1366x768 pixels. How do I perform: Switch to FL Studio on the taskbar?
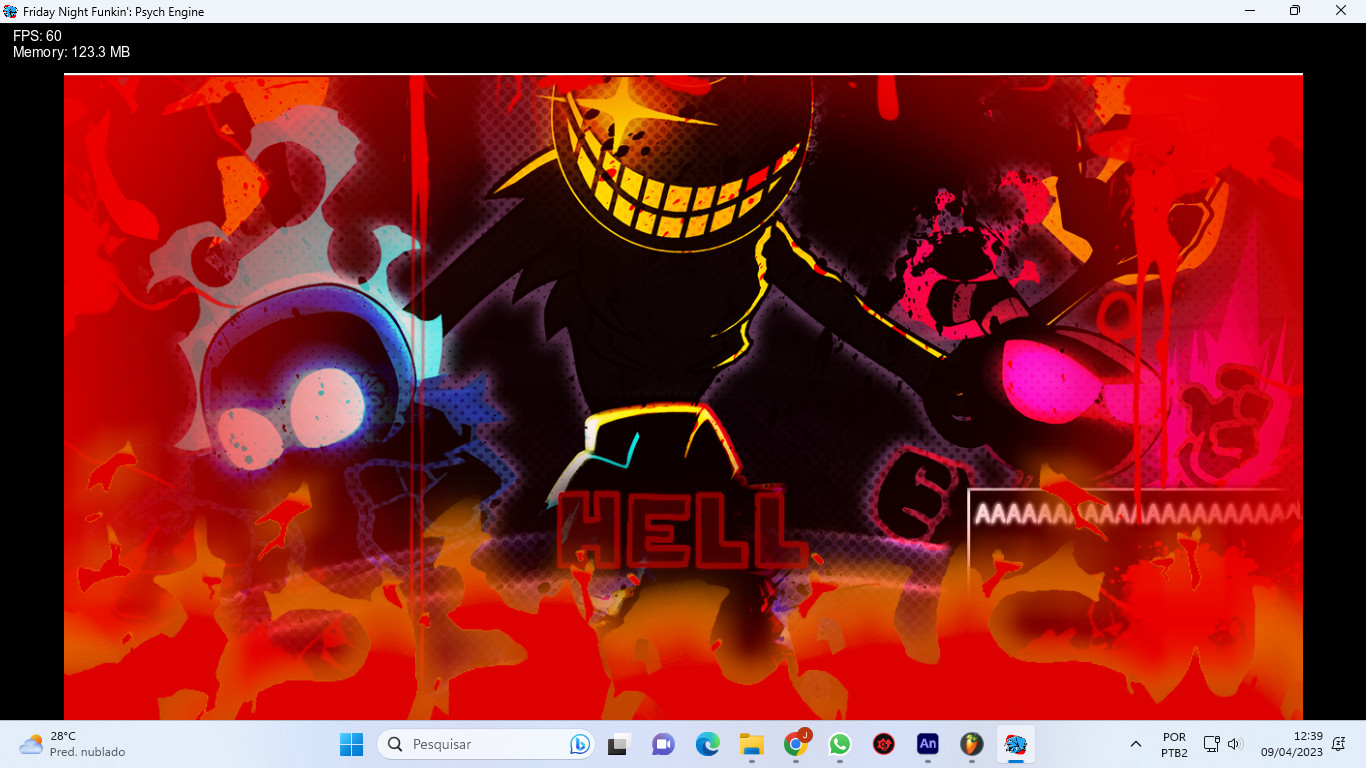pyautogui.click(x=972, y=744)
